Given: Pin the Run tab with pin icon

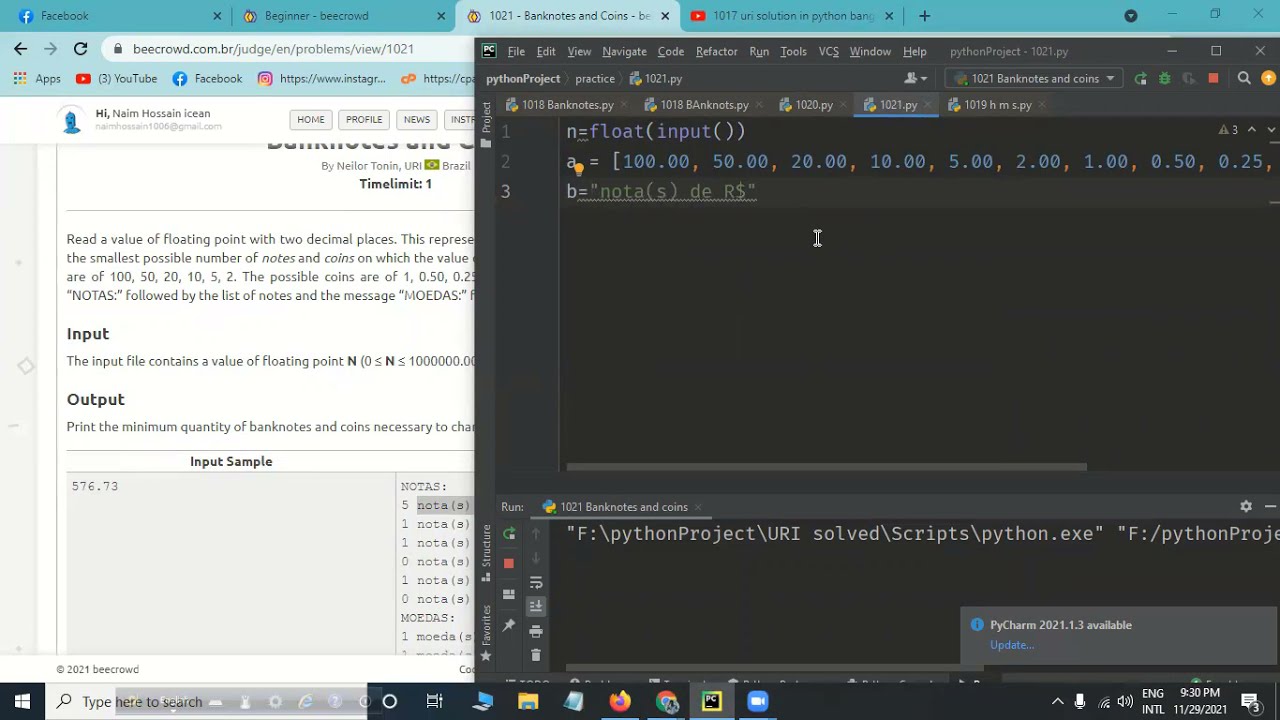Looking at the screenshot, I should [x=509, y=625].
